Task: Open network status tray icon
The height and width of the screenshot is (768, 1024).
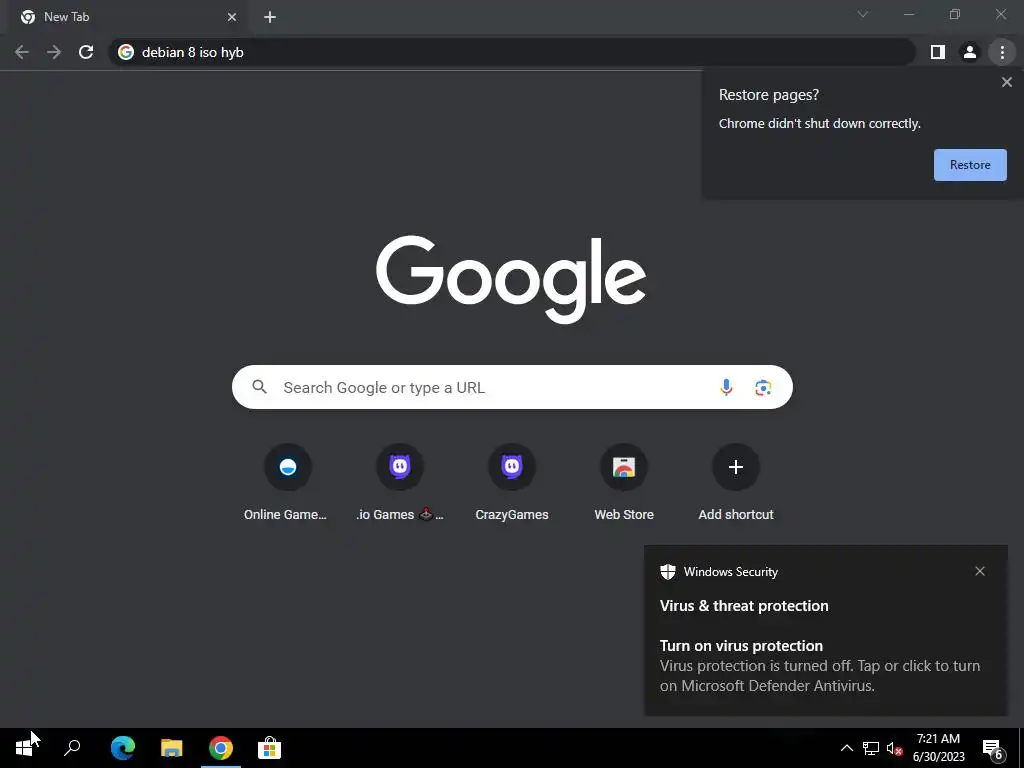Action: point(871,748)
